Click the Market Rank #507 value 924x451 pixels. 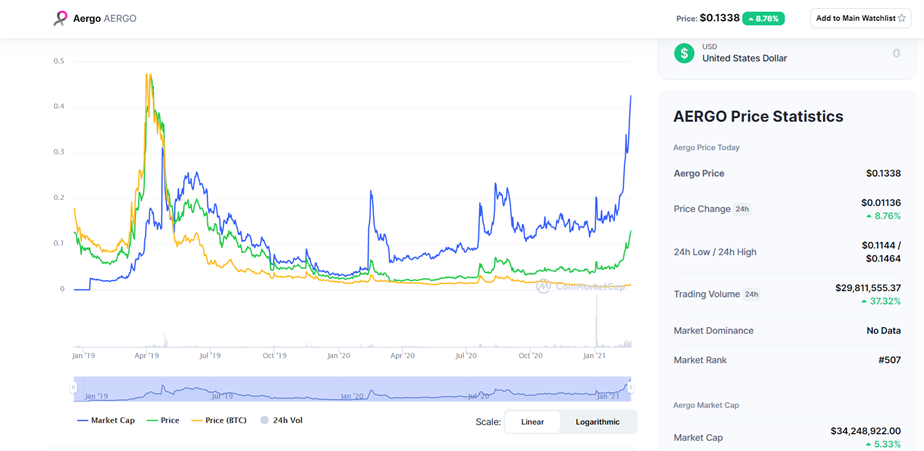click(889, 360)
